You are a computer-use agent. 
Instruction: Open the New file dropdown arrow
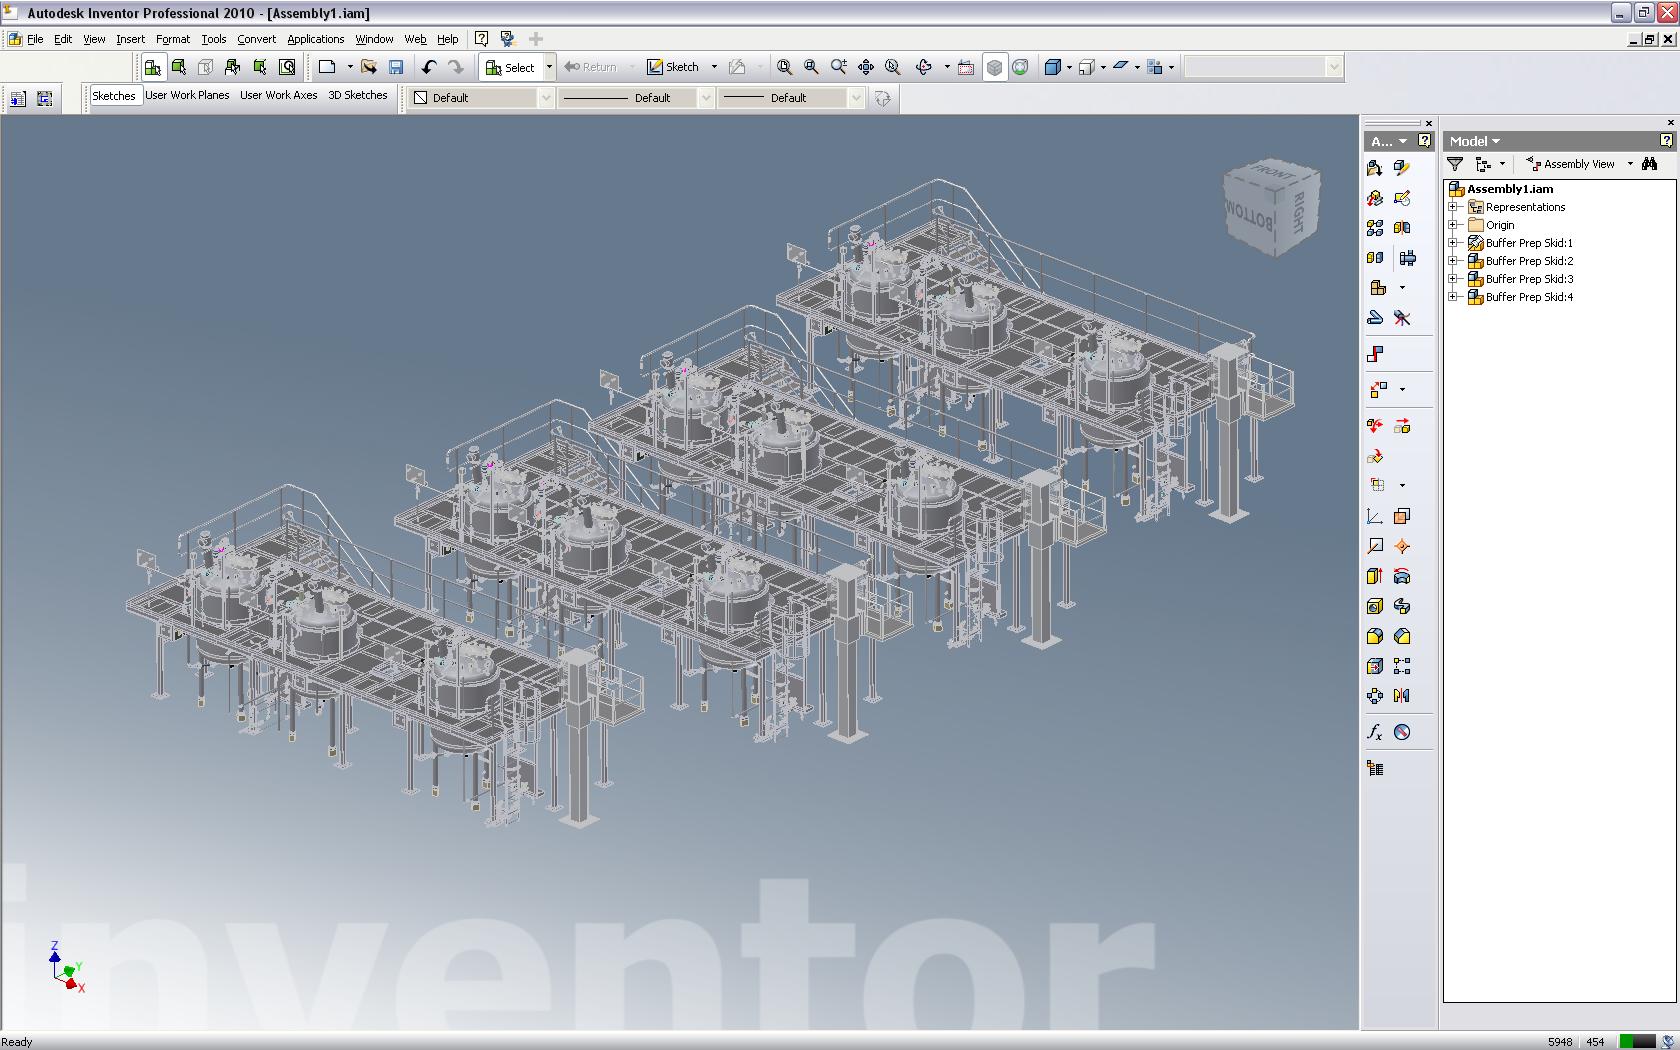pos(349,67)
